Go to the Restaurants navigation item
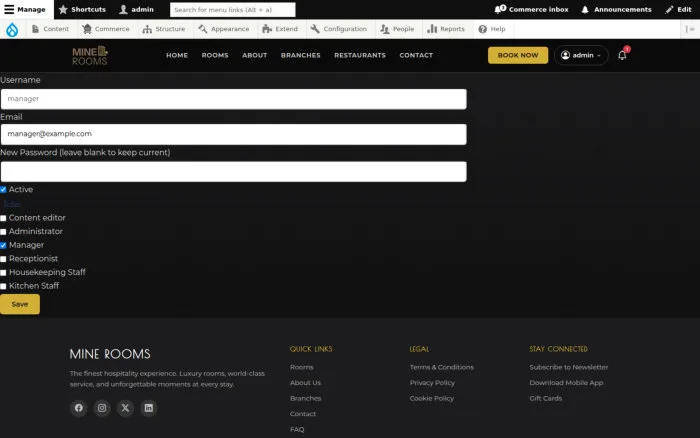 (360, 55)
